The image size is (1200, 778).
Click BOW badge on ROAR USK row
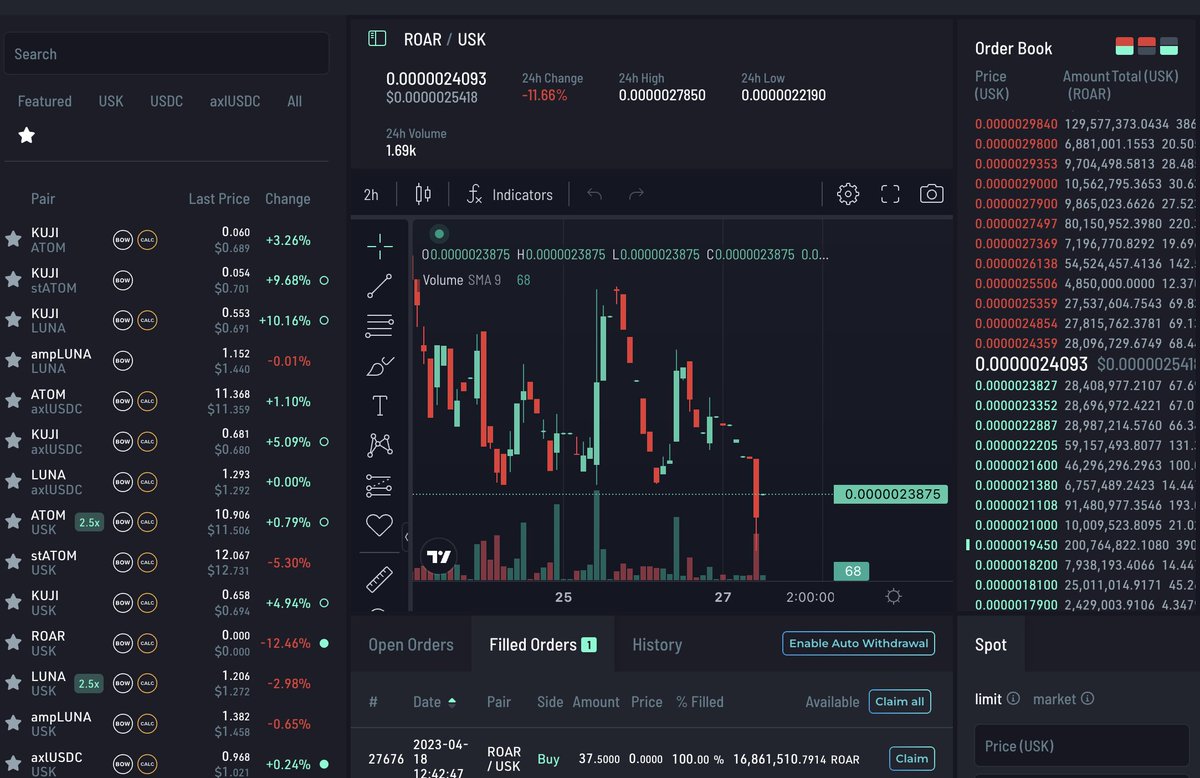click(x=123, y=643)
